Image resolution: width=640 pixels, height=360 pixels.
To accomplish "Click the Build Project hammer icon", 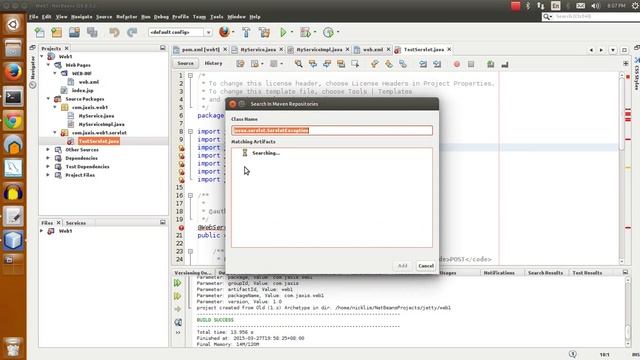I will coord(246,32).
